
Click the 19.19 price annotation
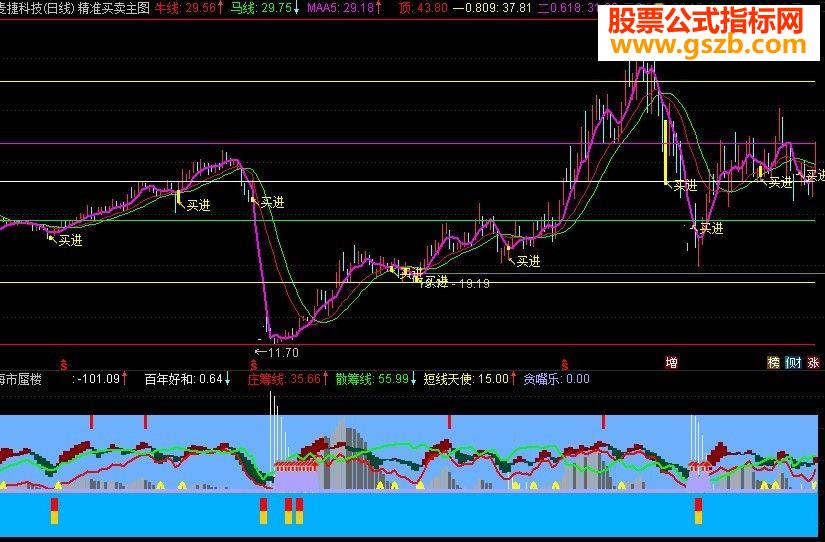click(475, 284)
